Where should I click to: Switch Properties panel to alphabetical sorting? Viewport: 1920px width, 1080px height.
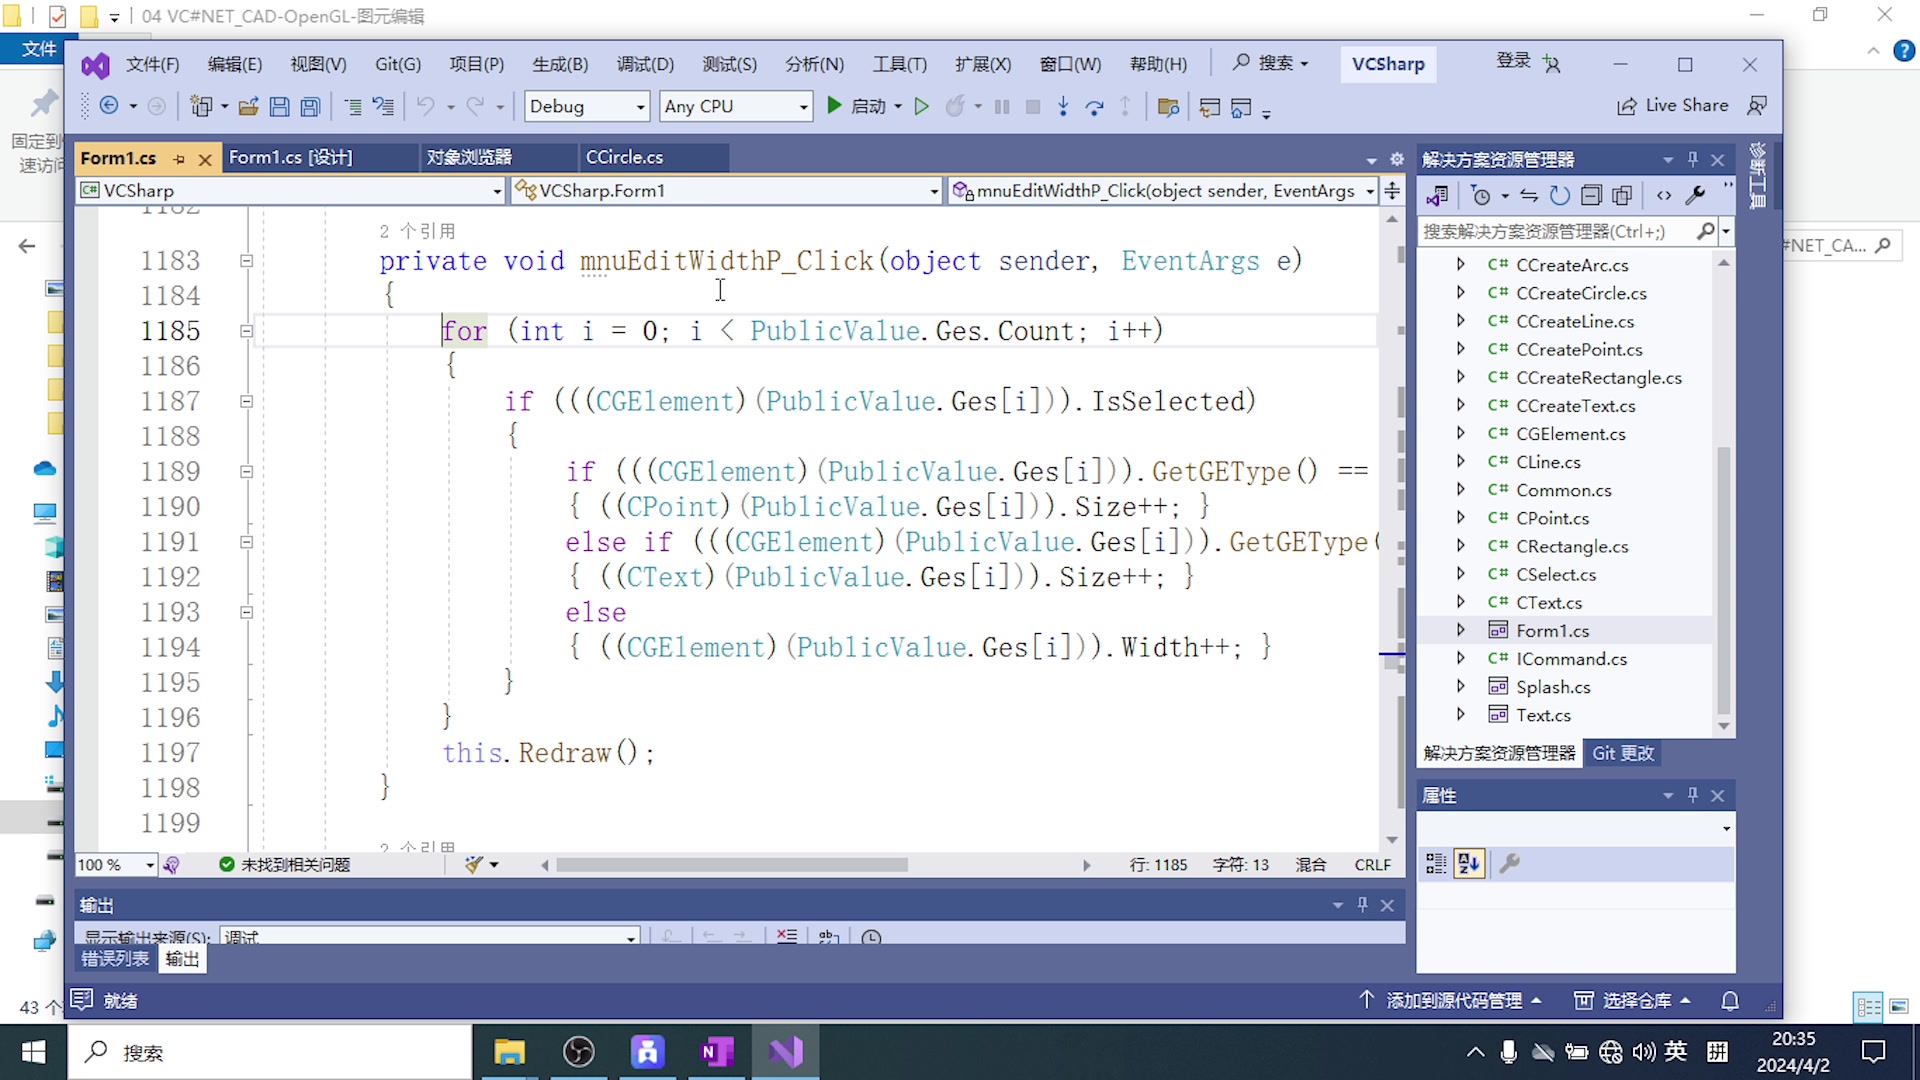1469,863
